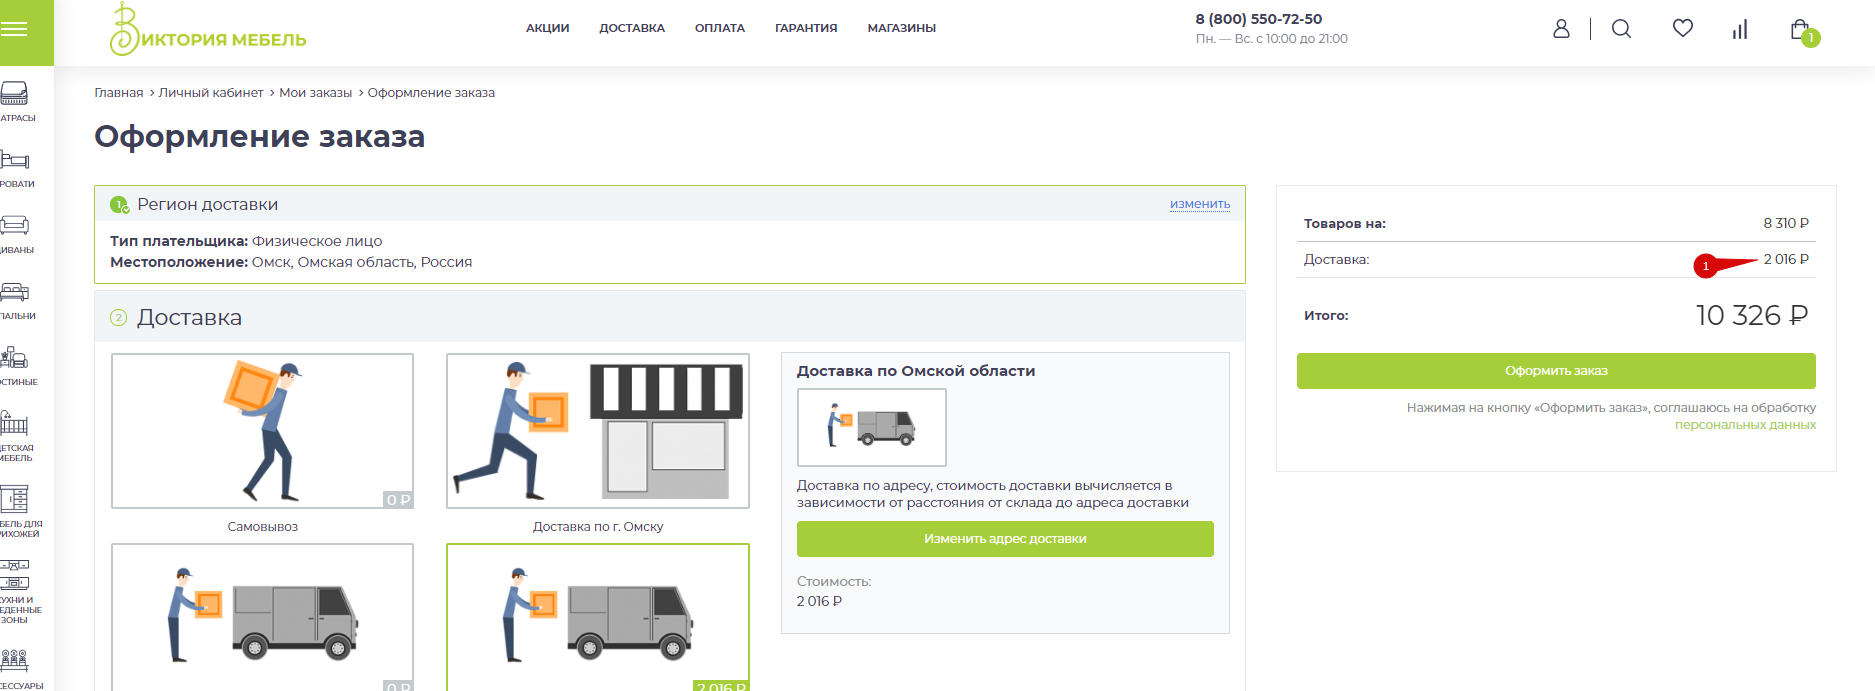Select the selected 2 016 ₽ truck delivery option
Viewport: 1875px width, 691px height.
coord(598,617)
